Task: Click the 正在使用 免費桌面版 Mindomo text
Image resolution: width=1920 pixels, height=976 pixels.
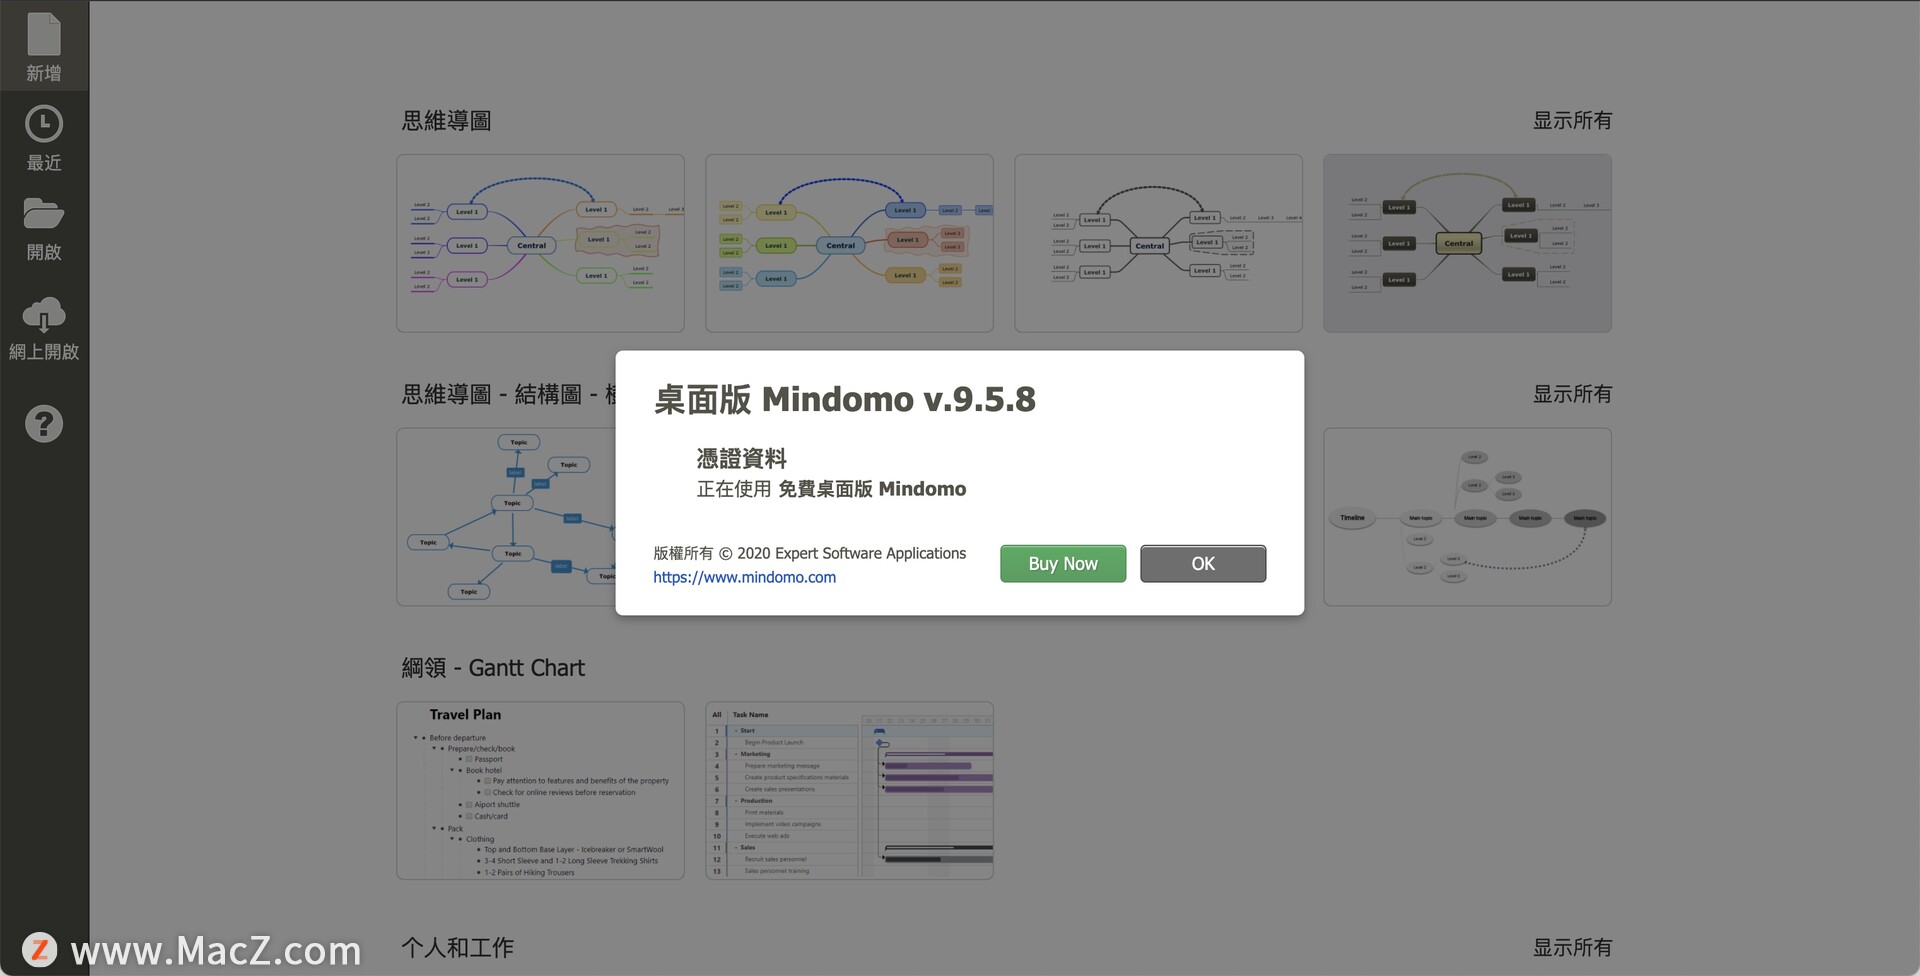Action: pyautogui.click(x=831, y=489)
